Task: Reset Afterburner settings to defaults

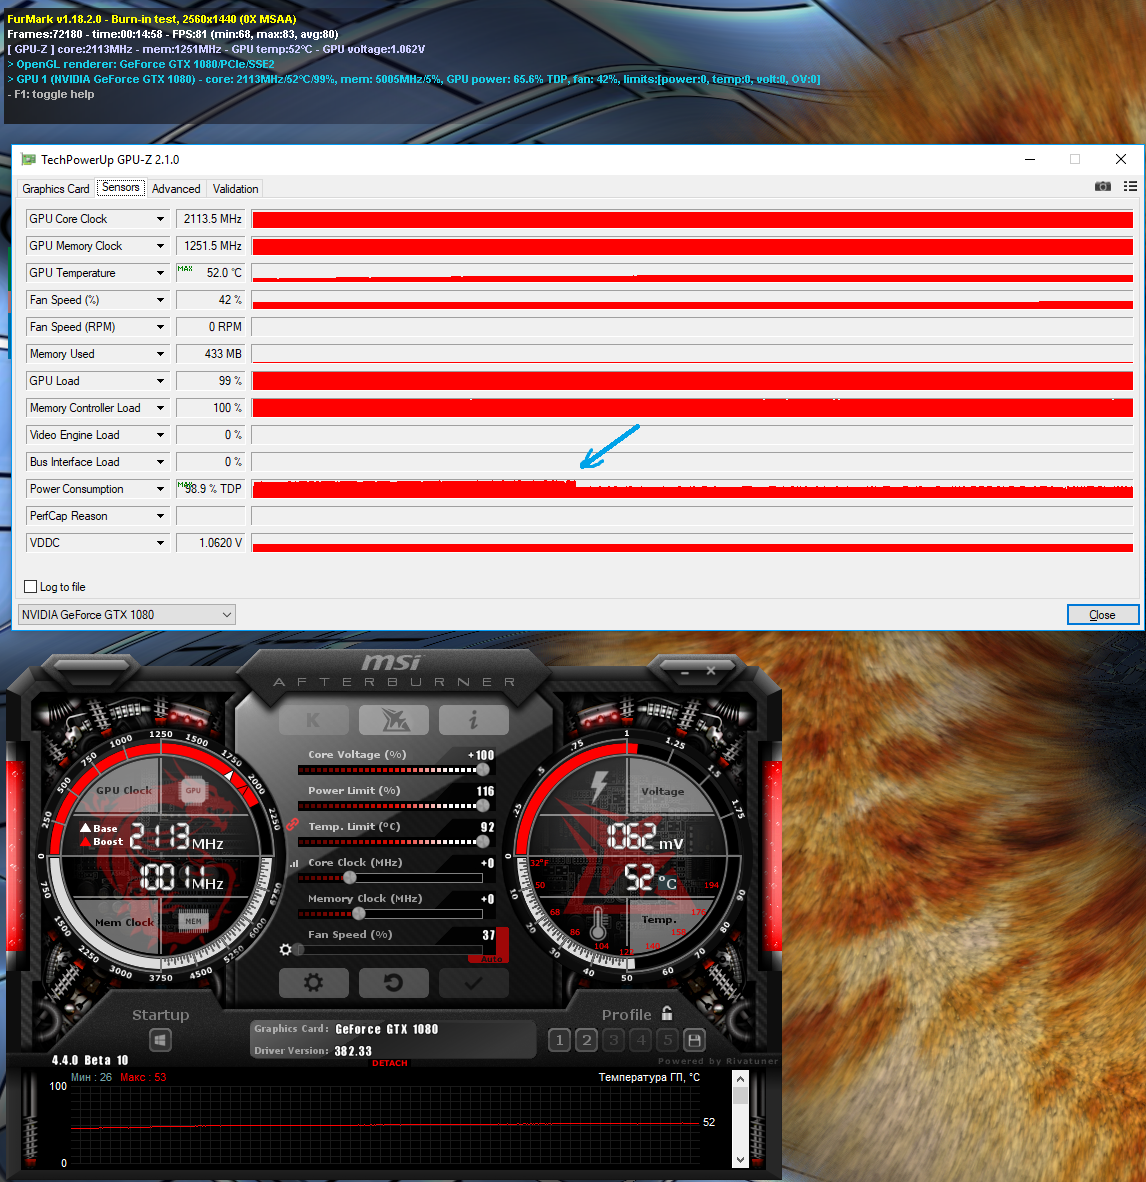Action: pyautogui.click(x=394, y=983)
